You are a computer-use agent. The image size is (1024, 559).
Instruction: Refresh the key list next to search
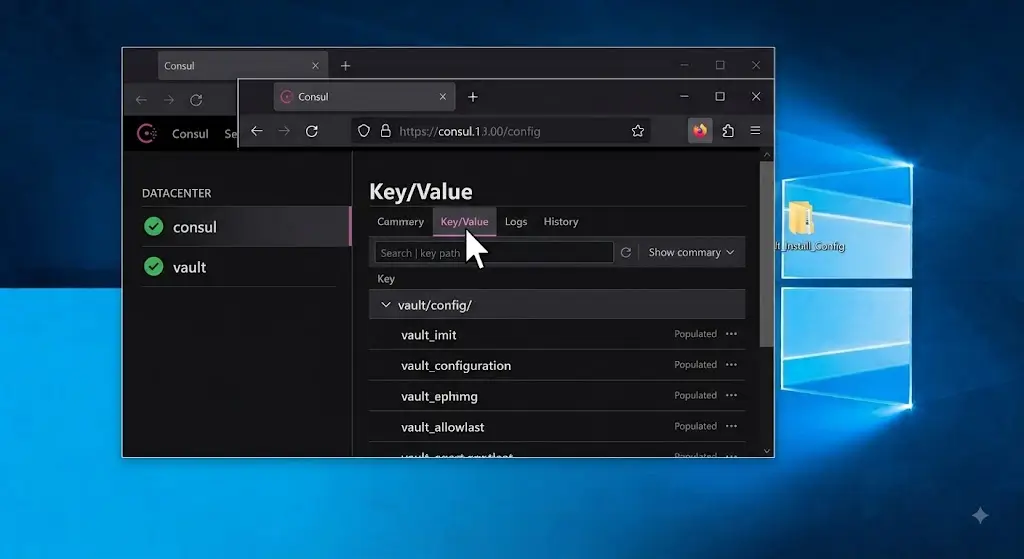626,253
